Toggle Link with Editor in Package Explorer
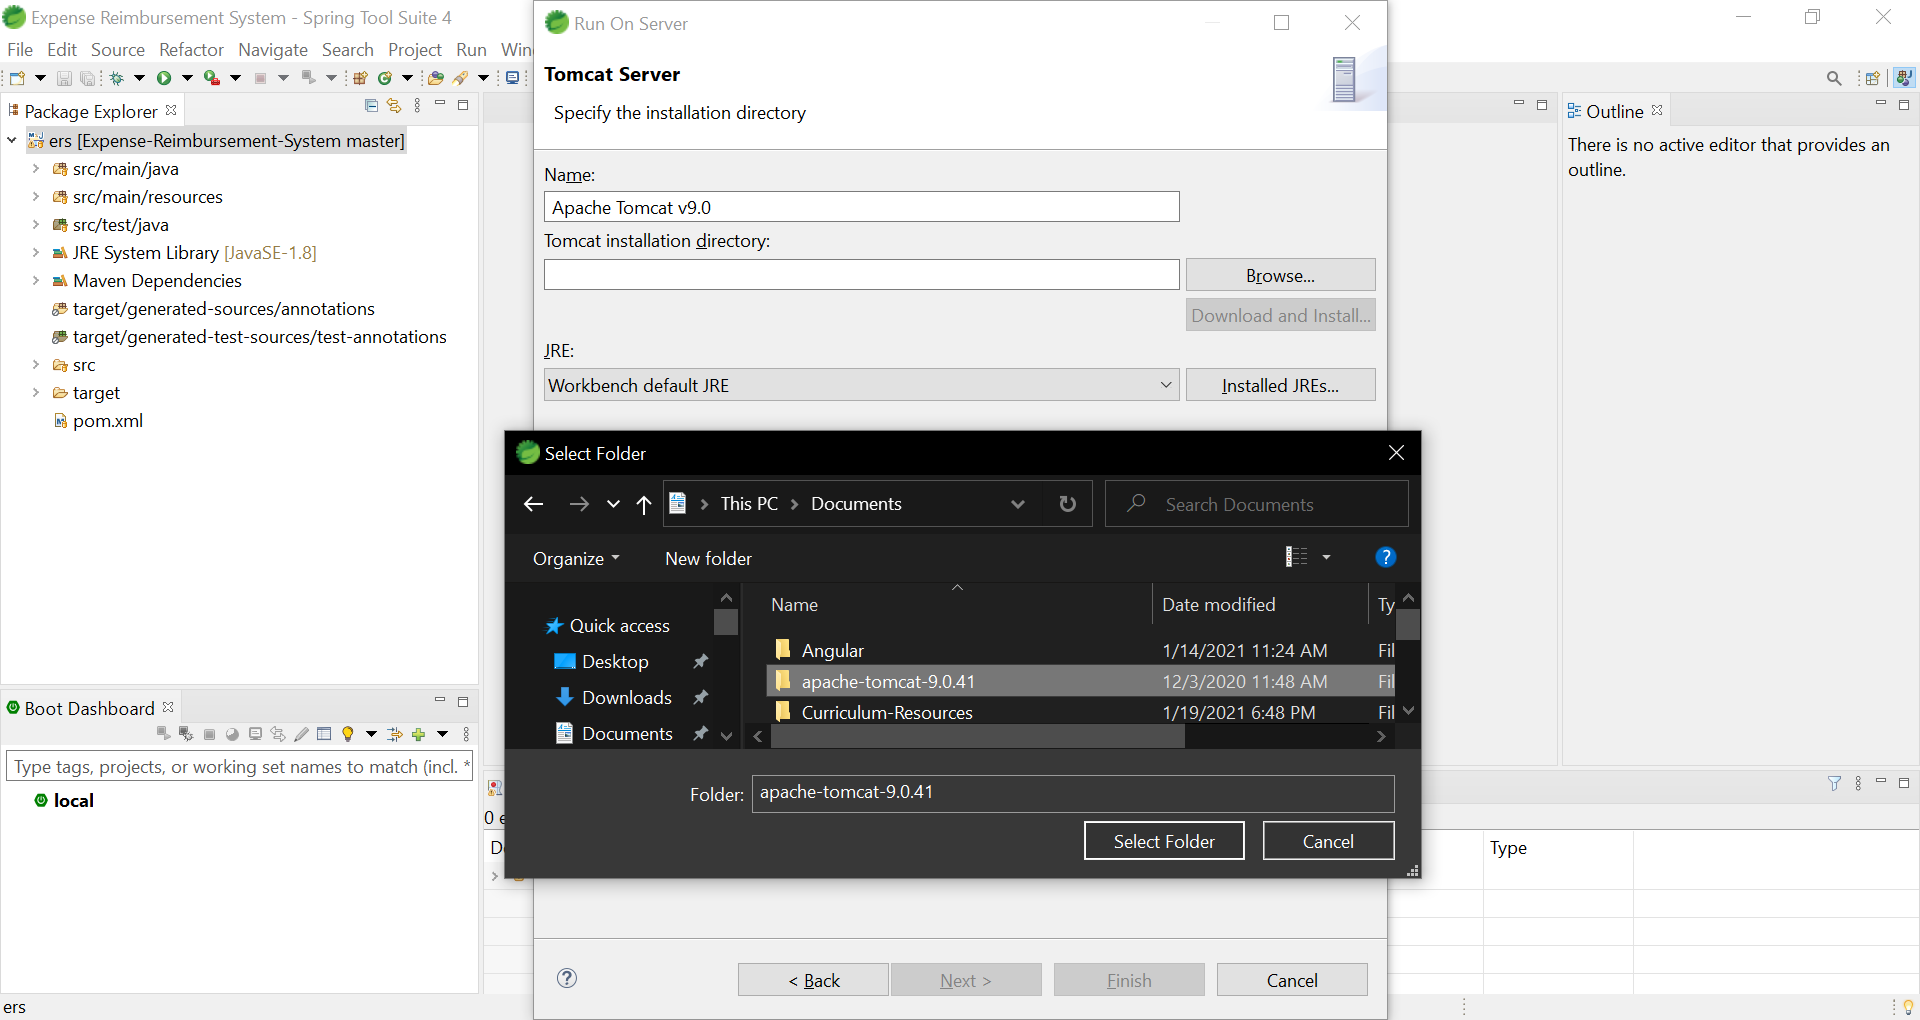 point(394,106)
